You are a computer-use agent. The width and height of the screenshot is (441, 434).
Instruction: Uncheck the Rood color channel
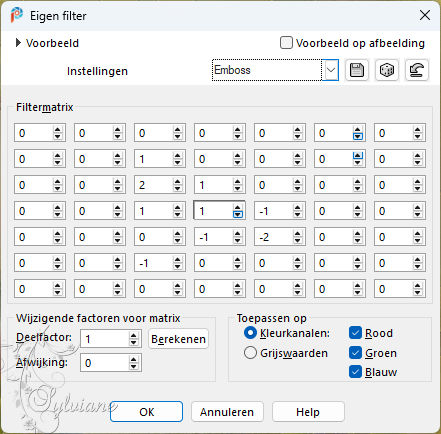point(355,333)
